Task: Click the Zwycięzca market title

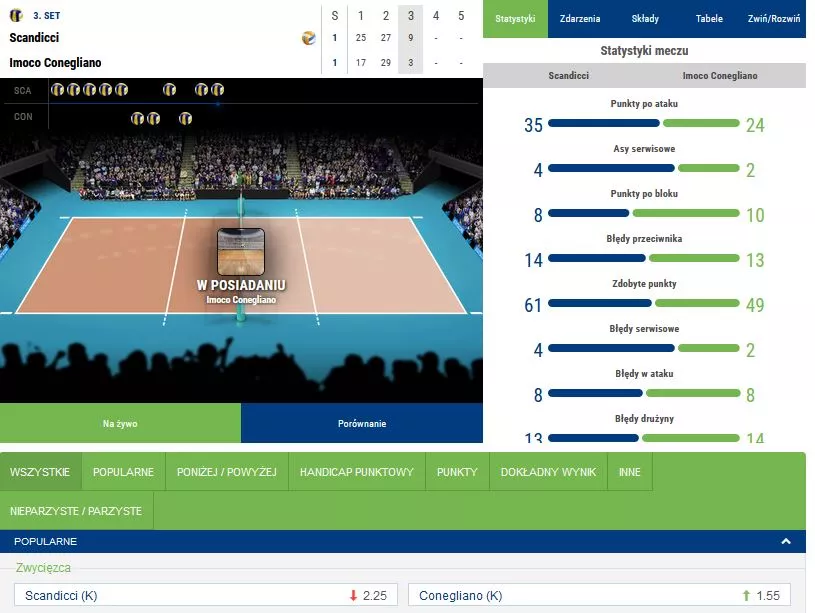Action: point(43,567)
